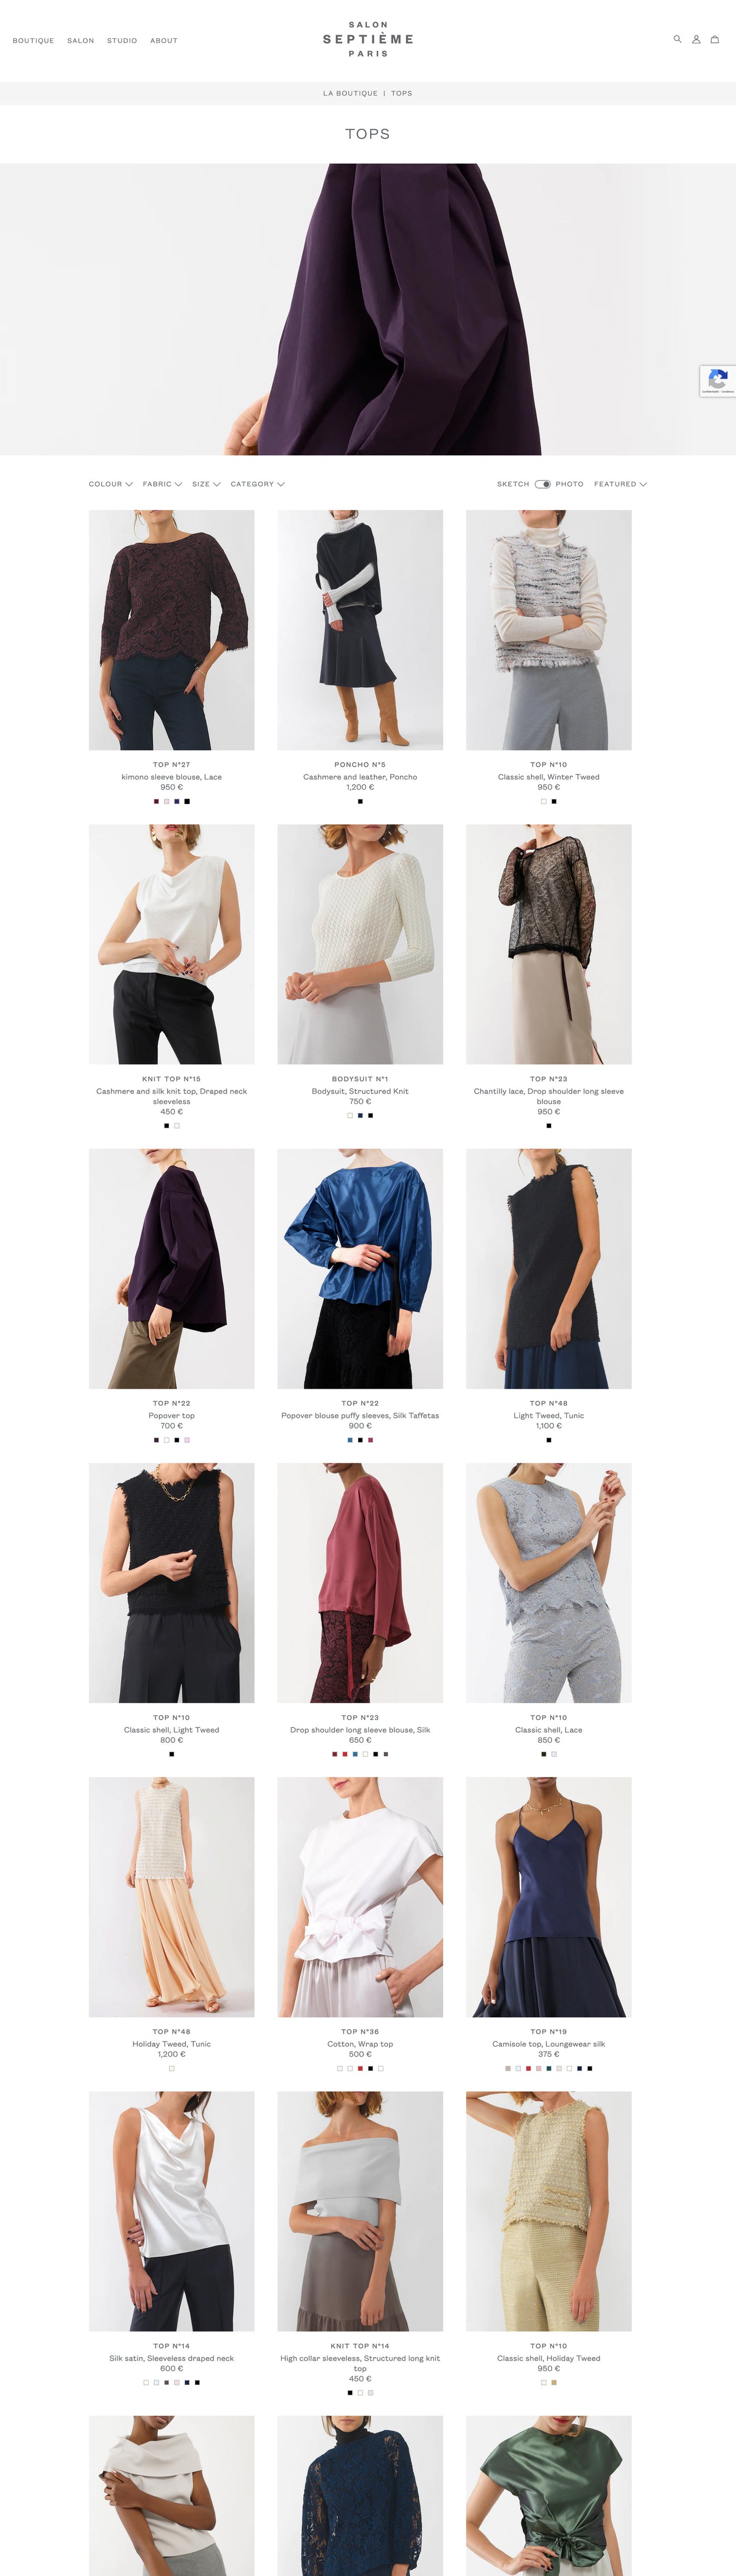Open Poncho N°5 Cashmere and leather link
The height and width of the screenshot is (2576, 736).
[360, 776]
